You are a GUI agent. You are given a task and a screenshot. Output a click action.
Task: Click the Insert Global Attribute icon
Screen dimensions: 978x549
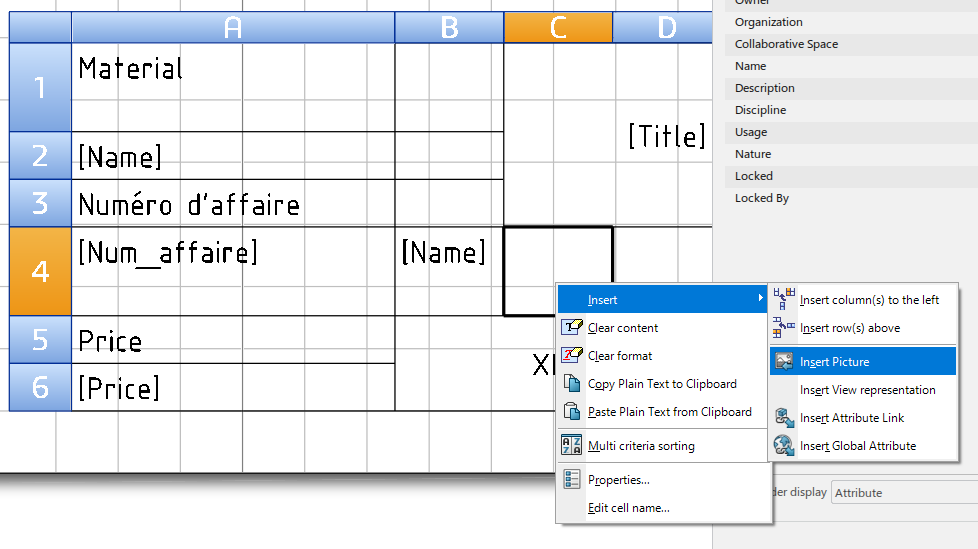tap(784, 445)
